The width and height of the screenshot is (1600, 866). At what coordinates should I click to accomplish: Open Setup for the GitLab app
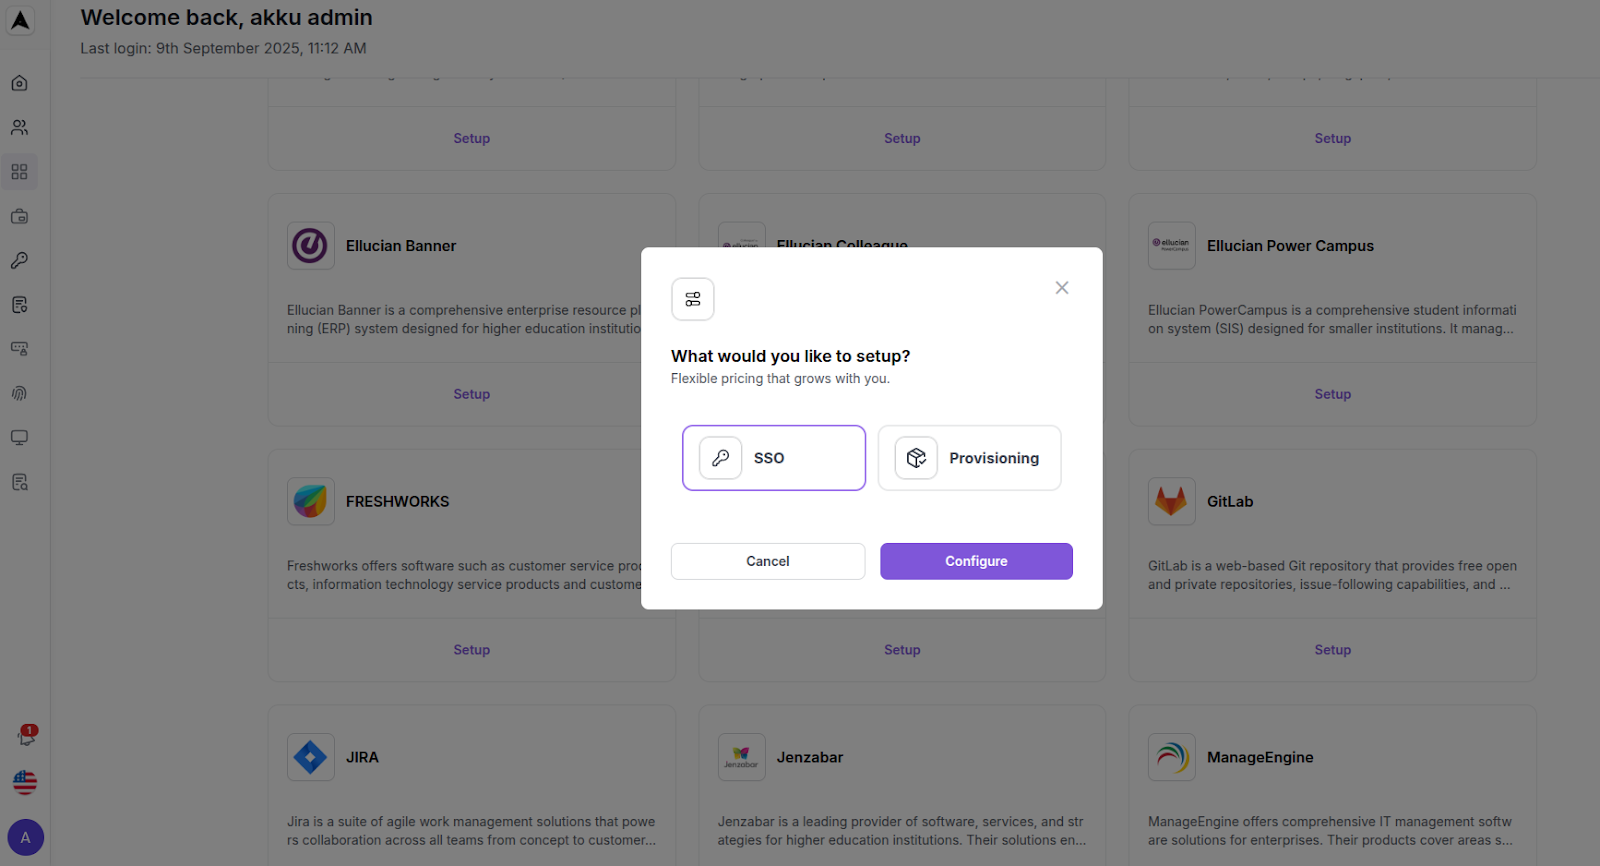click(x=1332, y=649)
